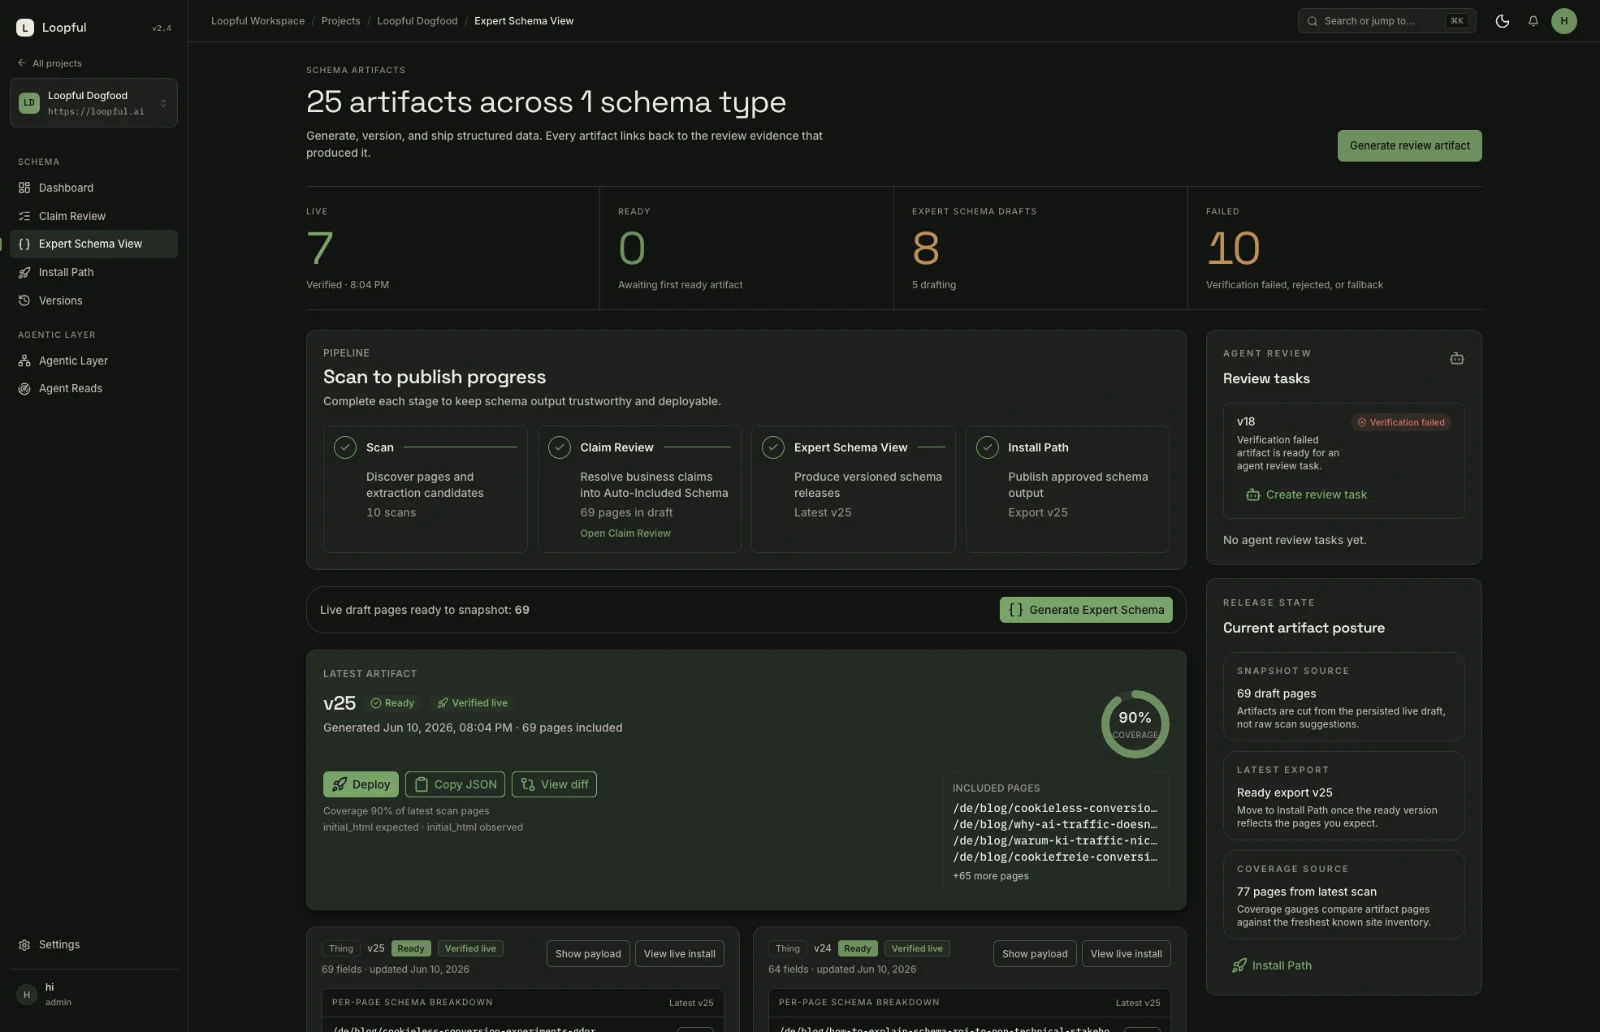View diff for v25 artifact
The width and height of the screenshot is (1600, 1032).
[554, 785]
